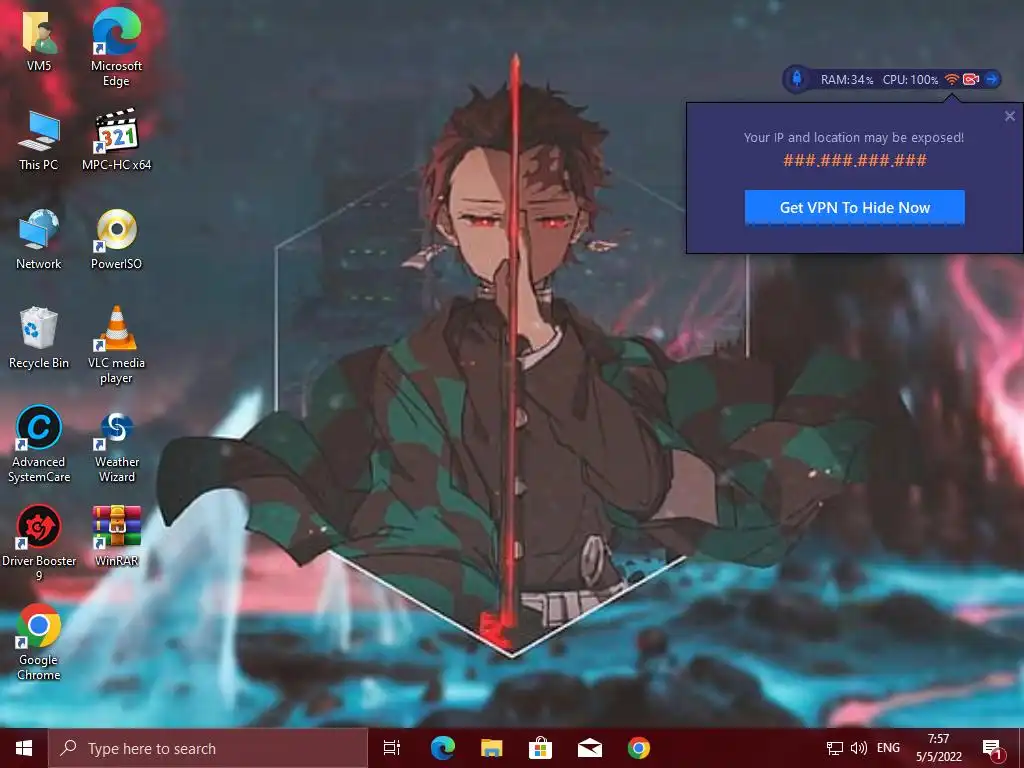Image resolution: width=1024 pixels, height=768 pixels.
Task: Open File Explorer from the taskbar
Action: [492, 748]
